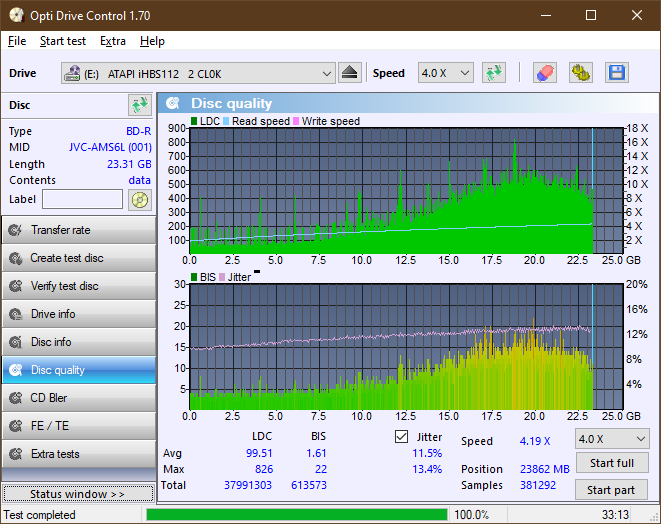Open the Drive selection dropdown

point(198,73)
